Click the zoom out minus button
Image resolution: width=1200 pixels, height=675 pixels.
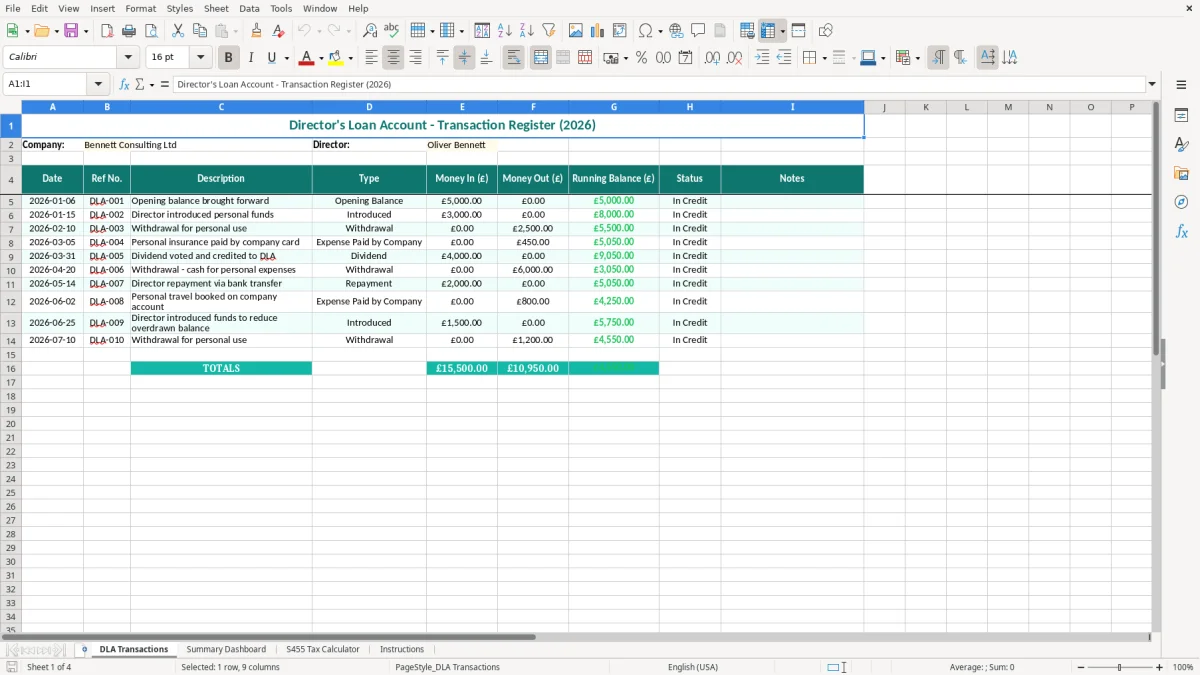pos(1081,667)
